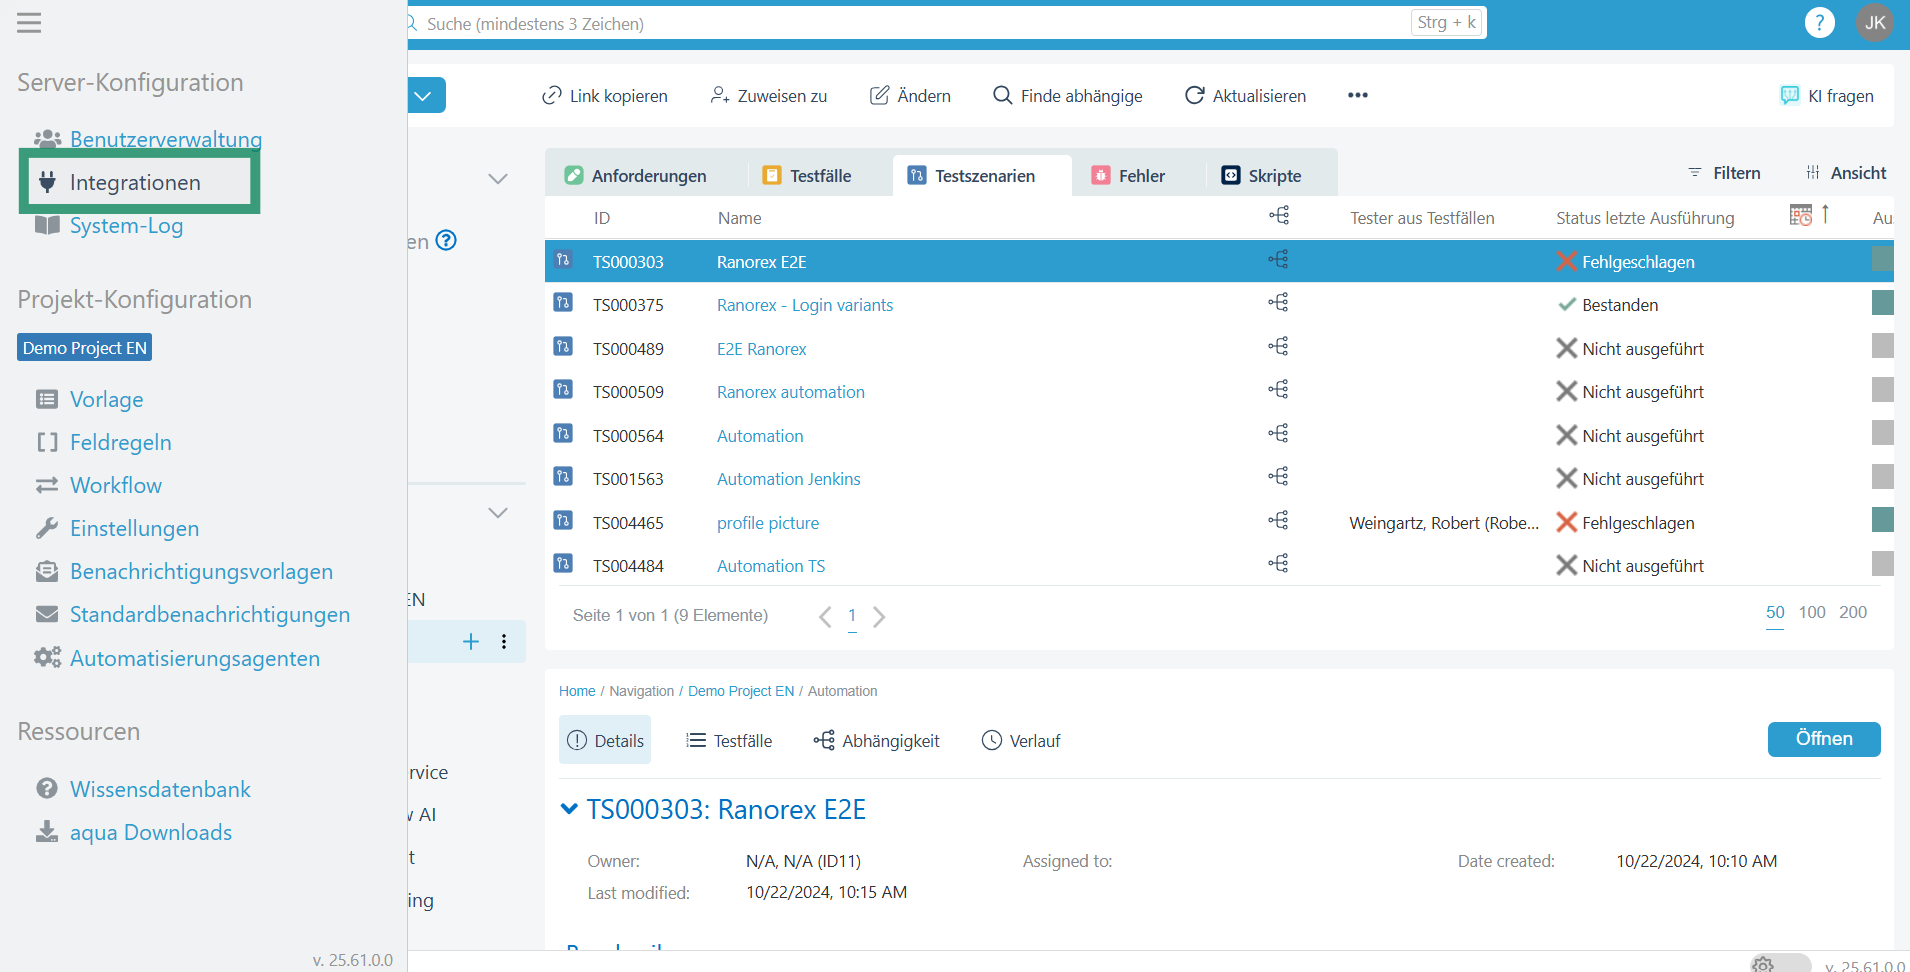Switch to the Fehler tab
The image size is (1910, 972).
click(1128, 176)
